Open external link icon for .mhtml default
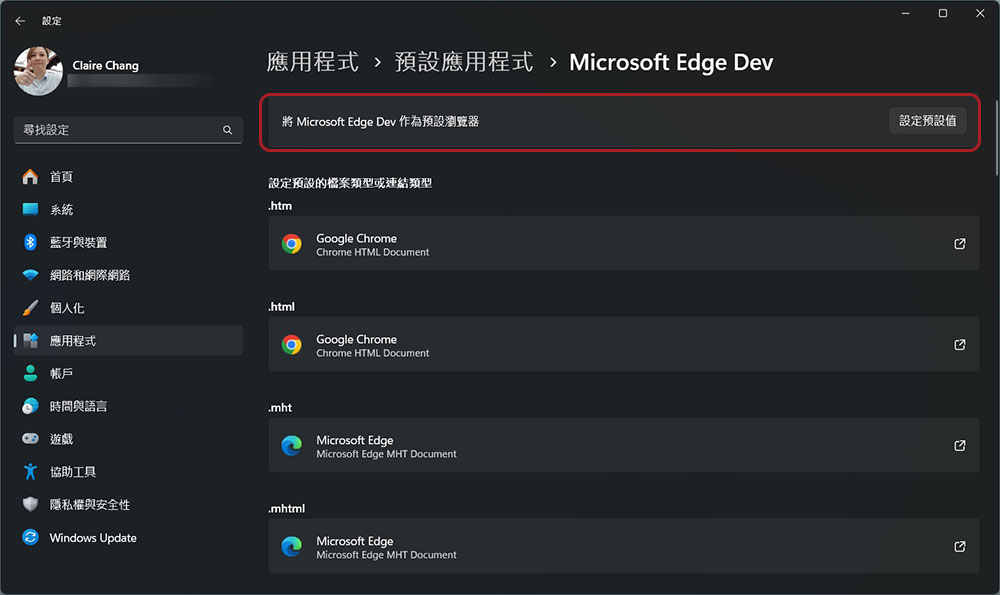Screen dimensions: 1000x595 click(959, 547)
